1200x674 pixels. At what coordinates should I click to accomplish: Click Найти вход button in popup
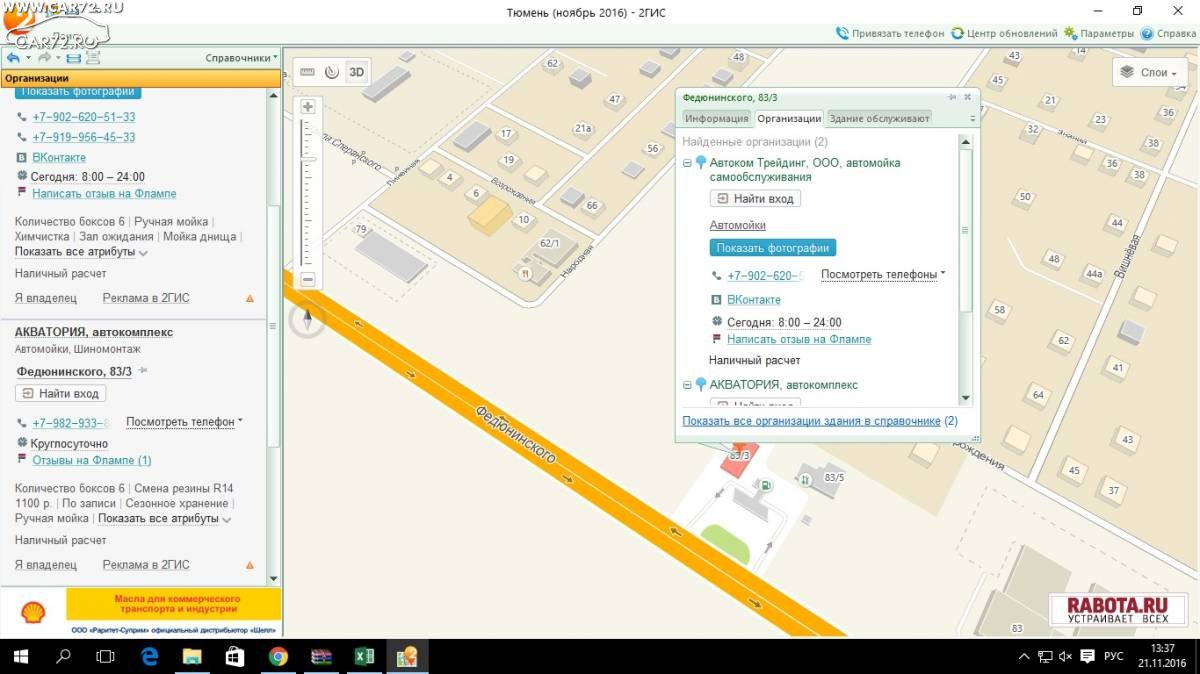(755, 199)
